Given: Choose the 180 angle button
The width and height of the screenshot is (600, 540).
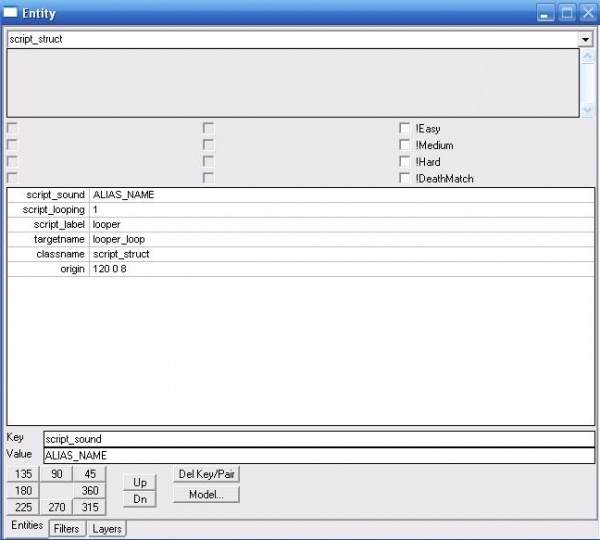Looking at the screenshot, I should click(24, 491).
